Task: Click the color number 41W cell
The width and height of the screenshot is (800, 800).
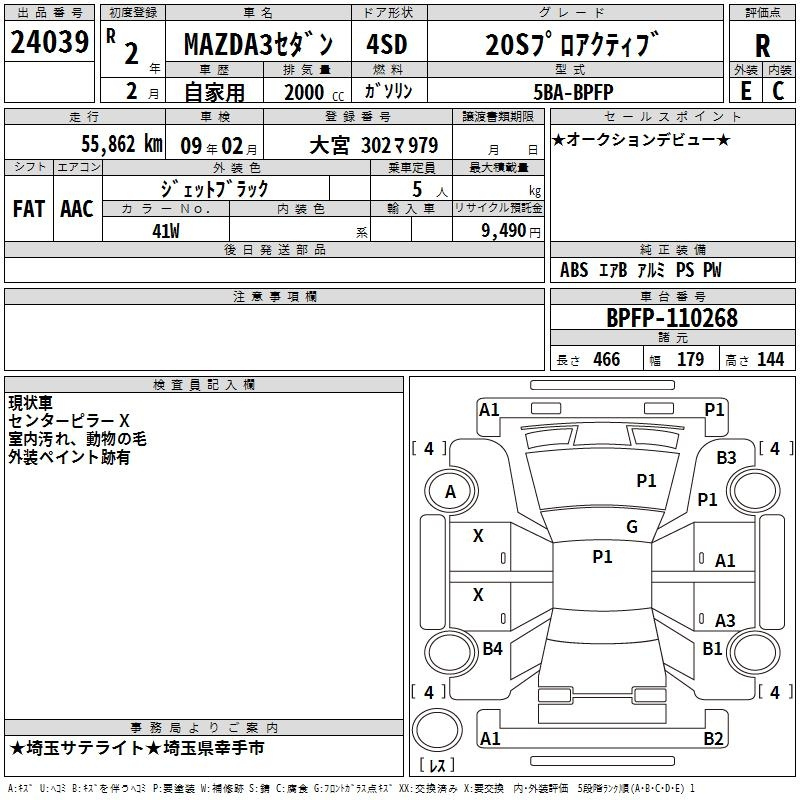Action: 166,230
